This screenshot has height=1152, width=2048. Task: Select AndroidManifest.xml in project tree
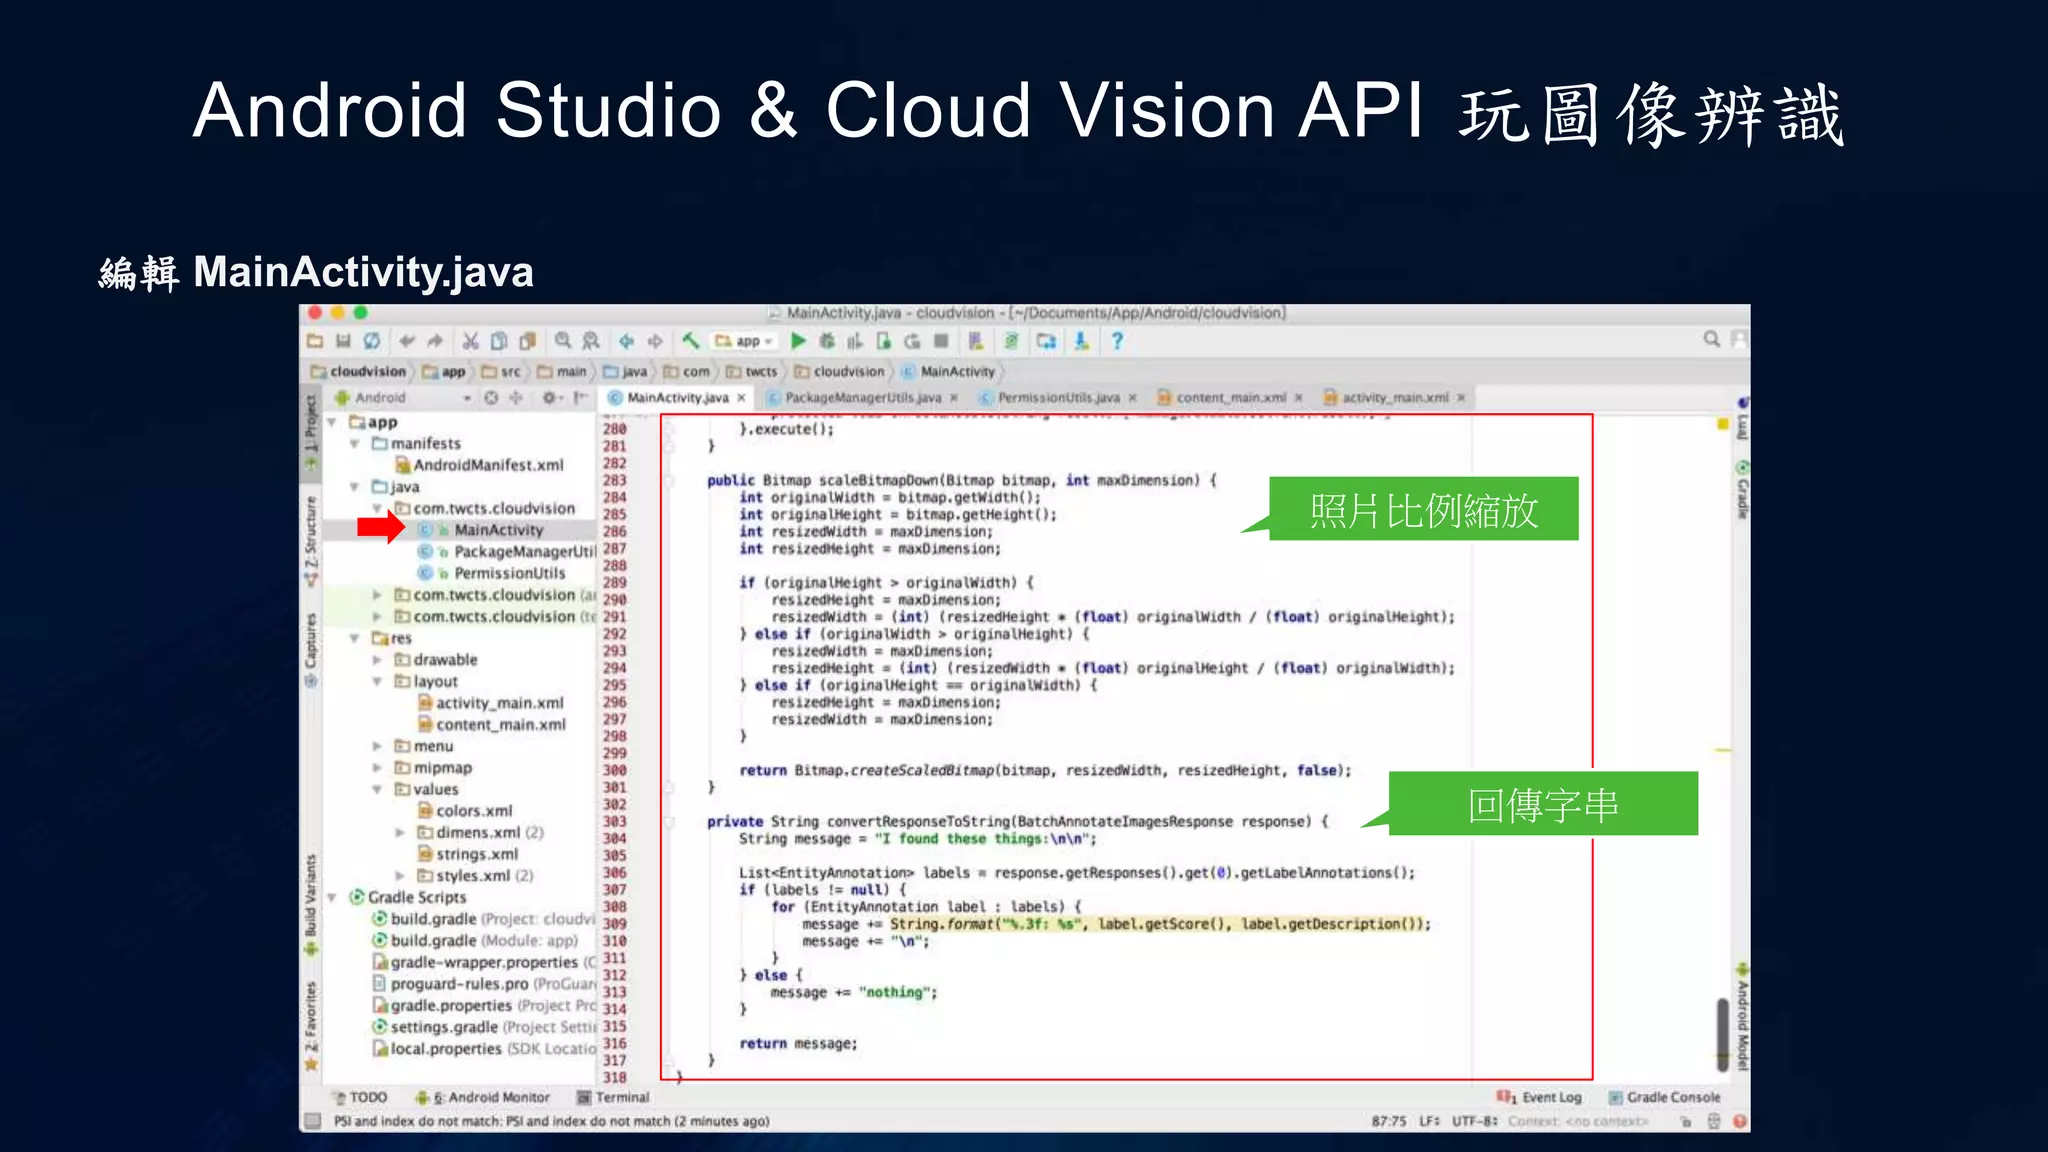click(479, 465)
